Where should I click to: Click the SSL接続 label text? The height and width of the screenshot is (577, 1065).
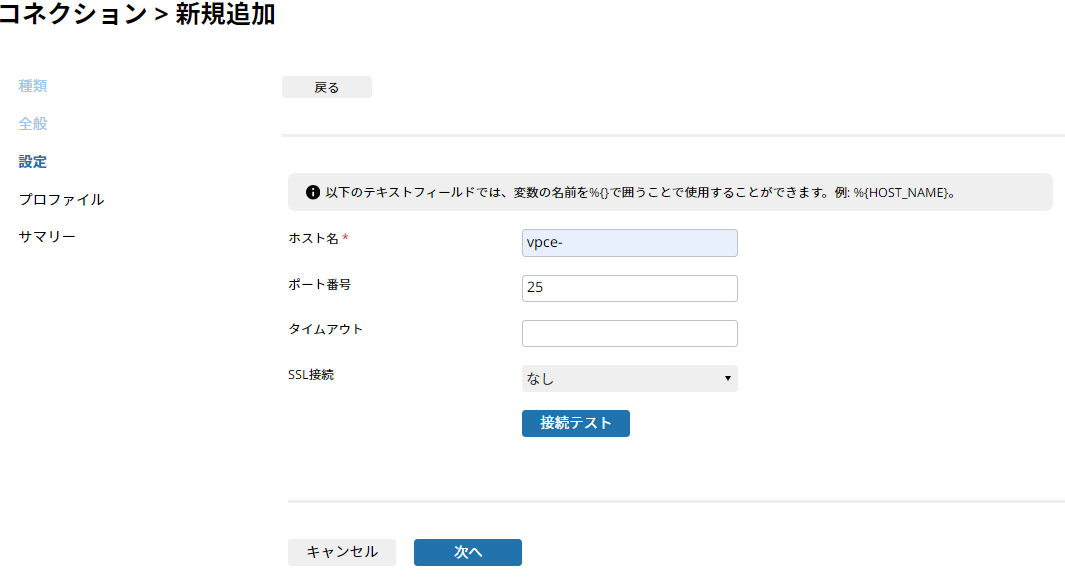pyautogui.click(x=311, y=375)
